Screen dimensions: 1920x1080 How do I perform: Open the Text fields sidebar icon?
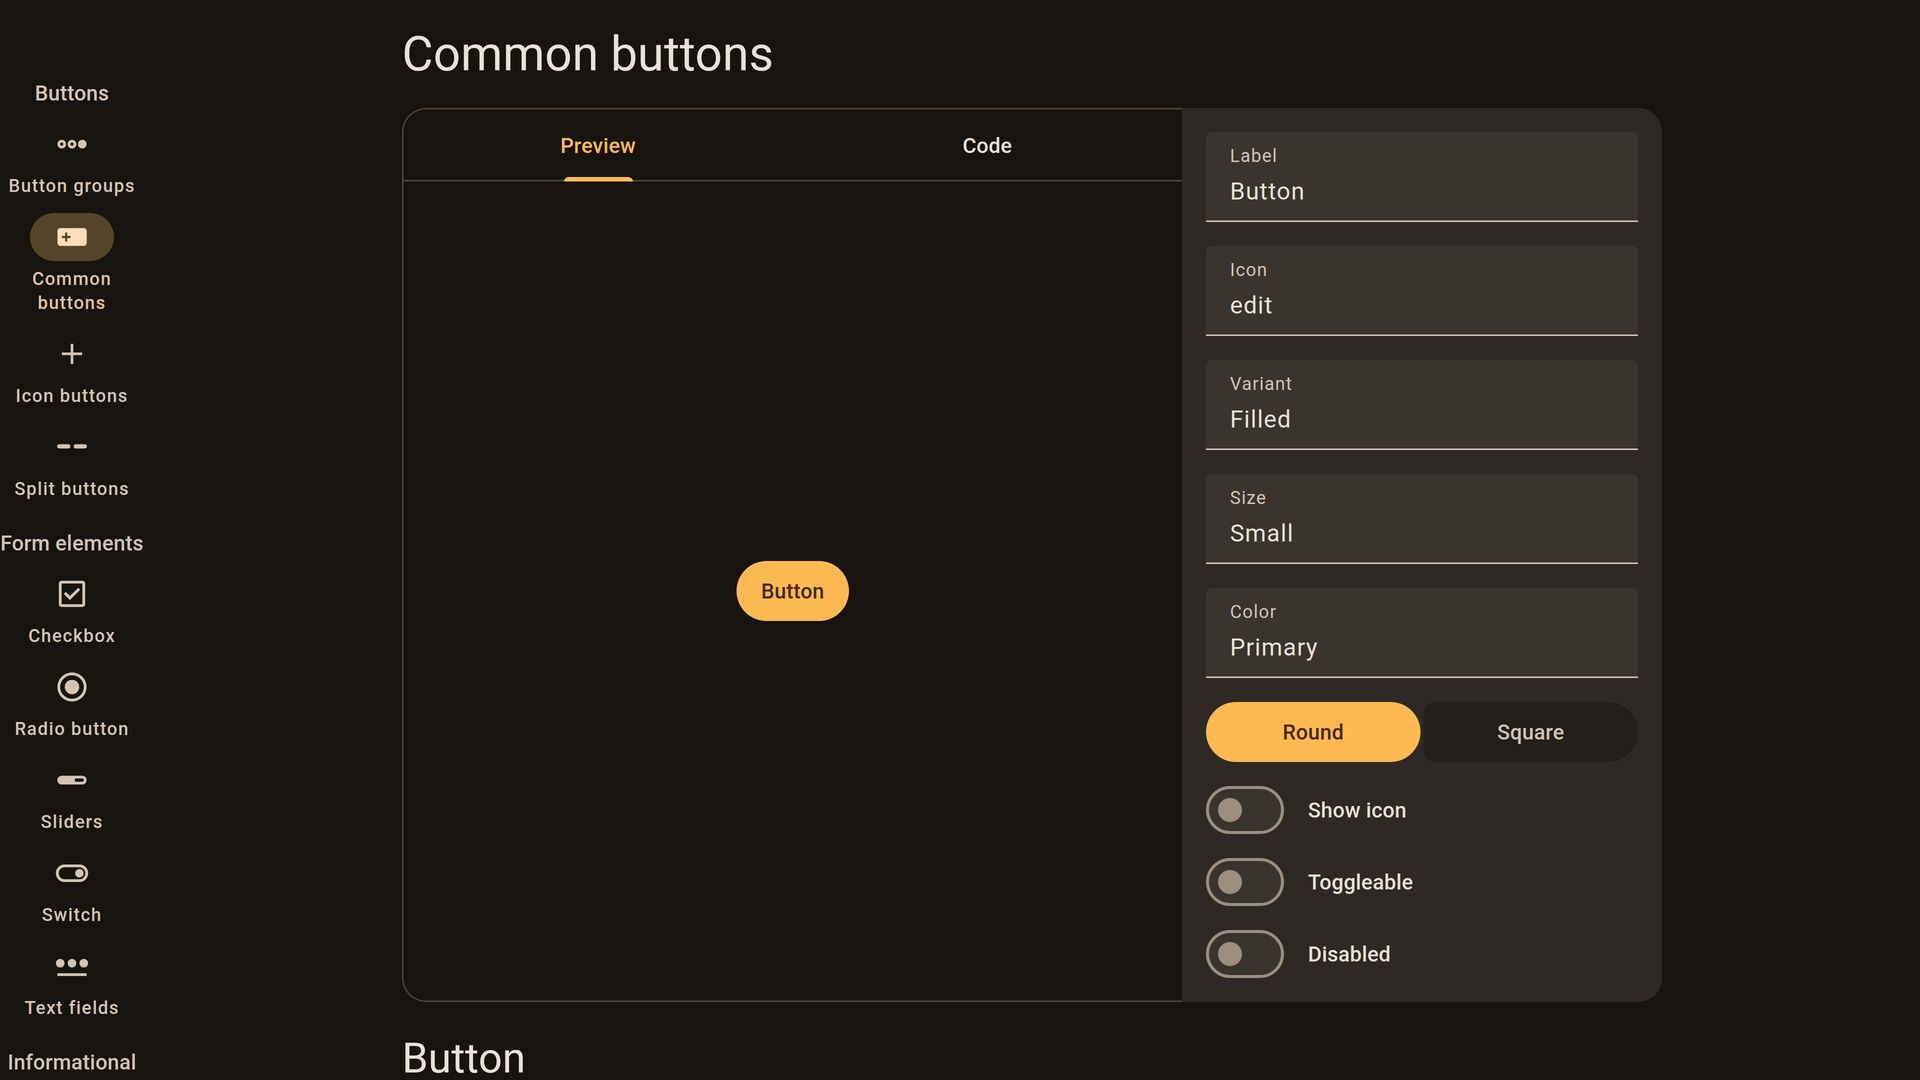click(x=71, y=966)
